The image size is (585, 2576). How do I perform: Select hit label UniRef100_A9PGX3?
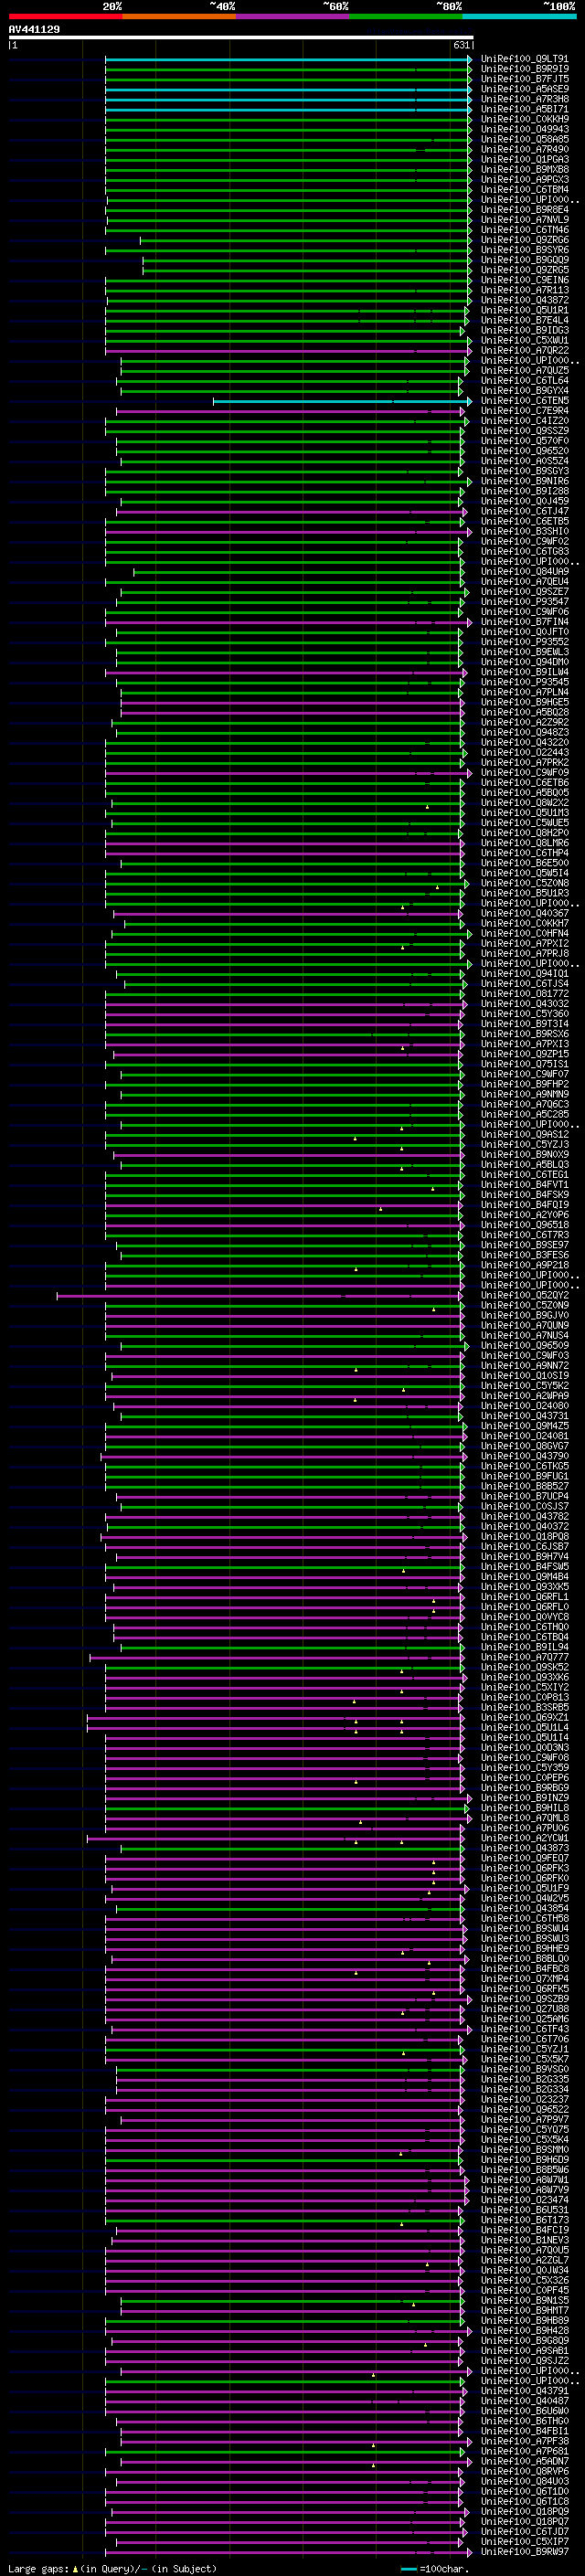525,179
